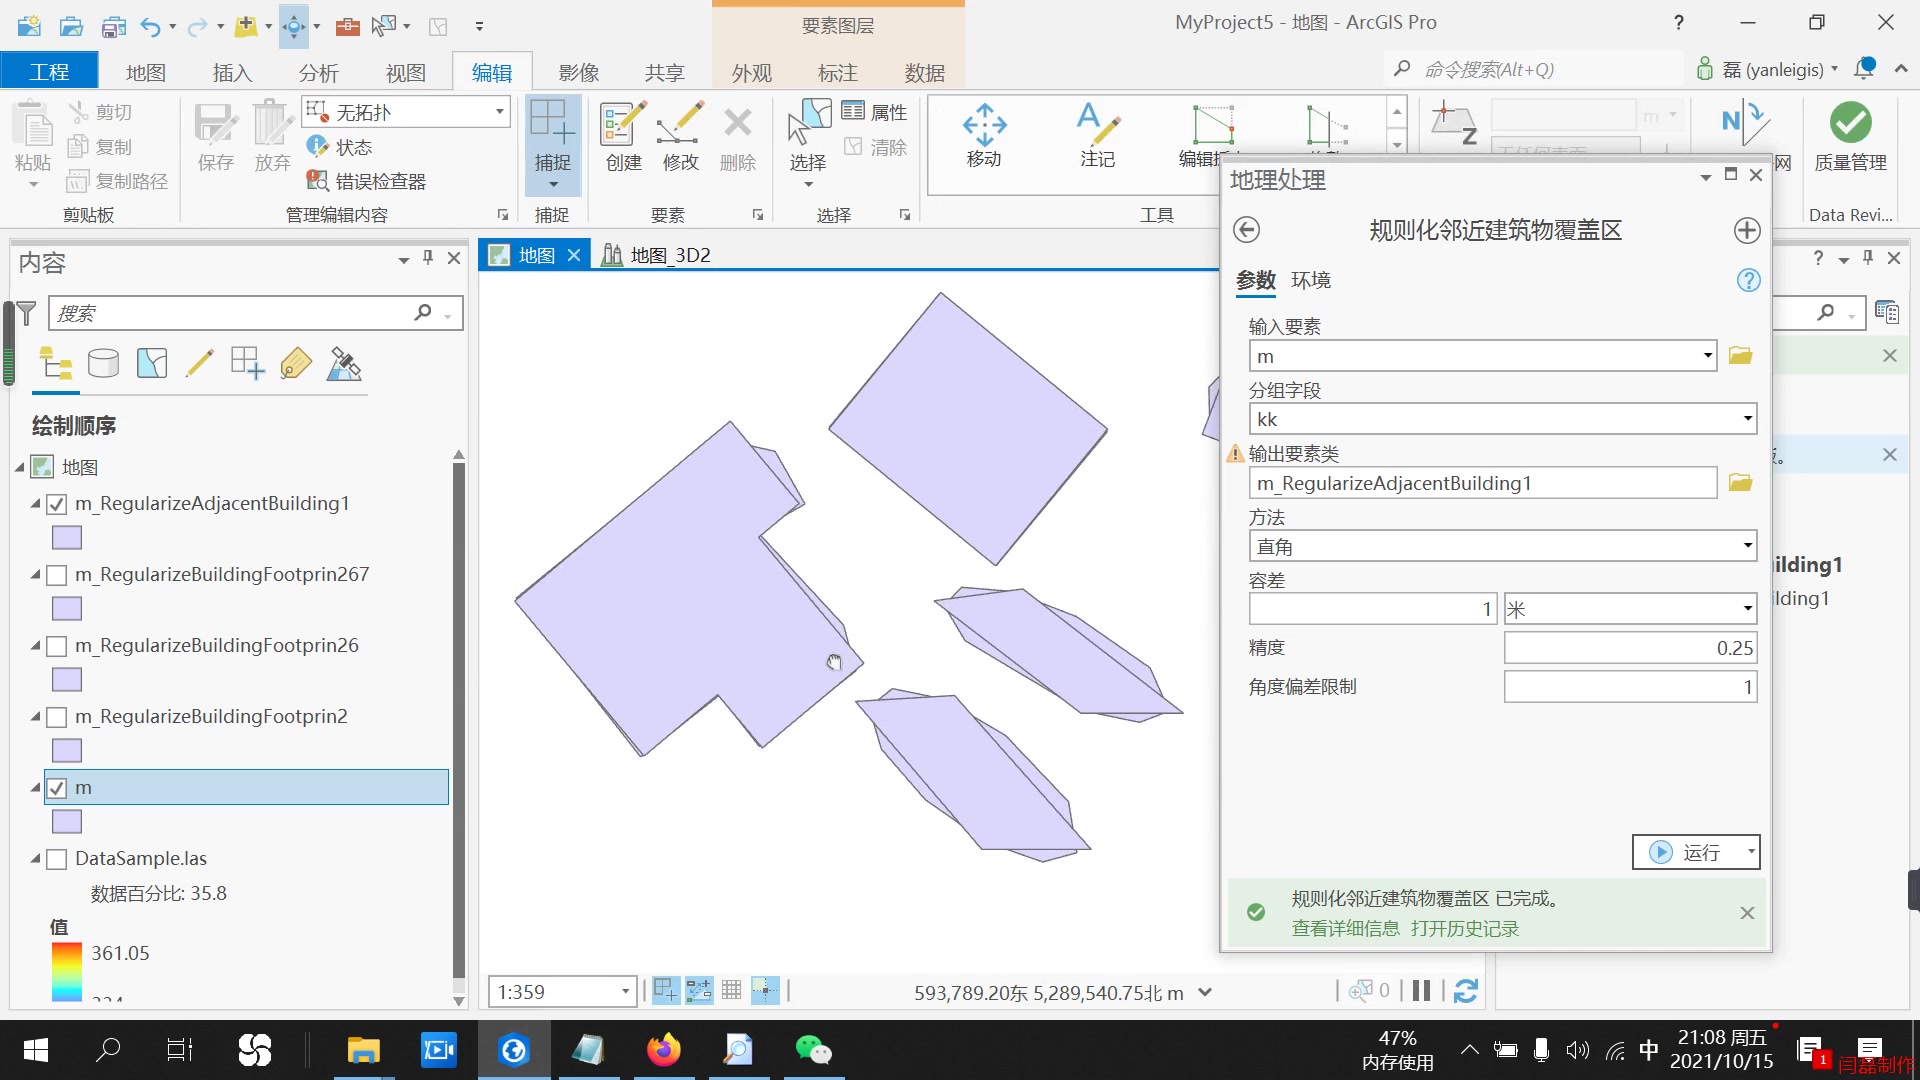Browse output with folder icon next to 输出要素类
The width and height of the screenshot is (1920, 1080).
(1740, 483)
